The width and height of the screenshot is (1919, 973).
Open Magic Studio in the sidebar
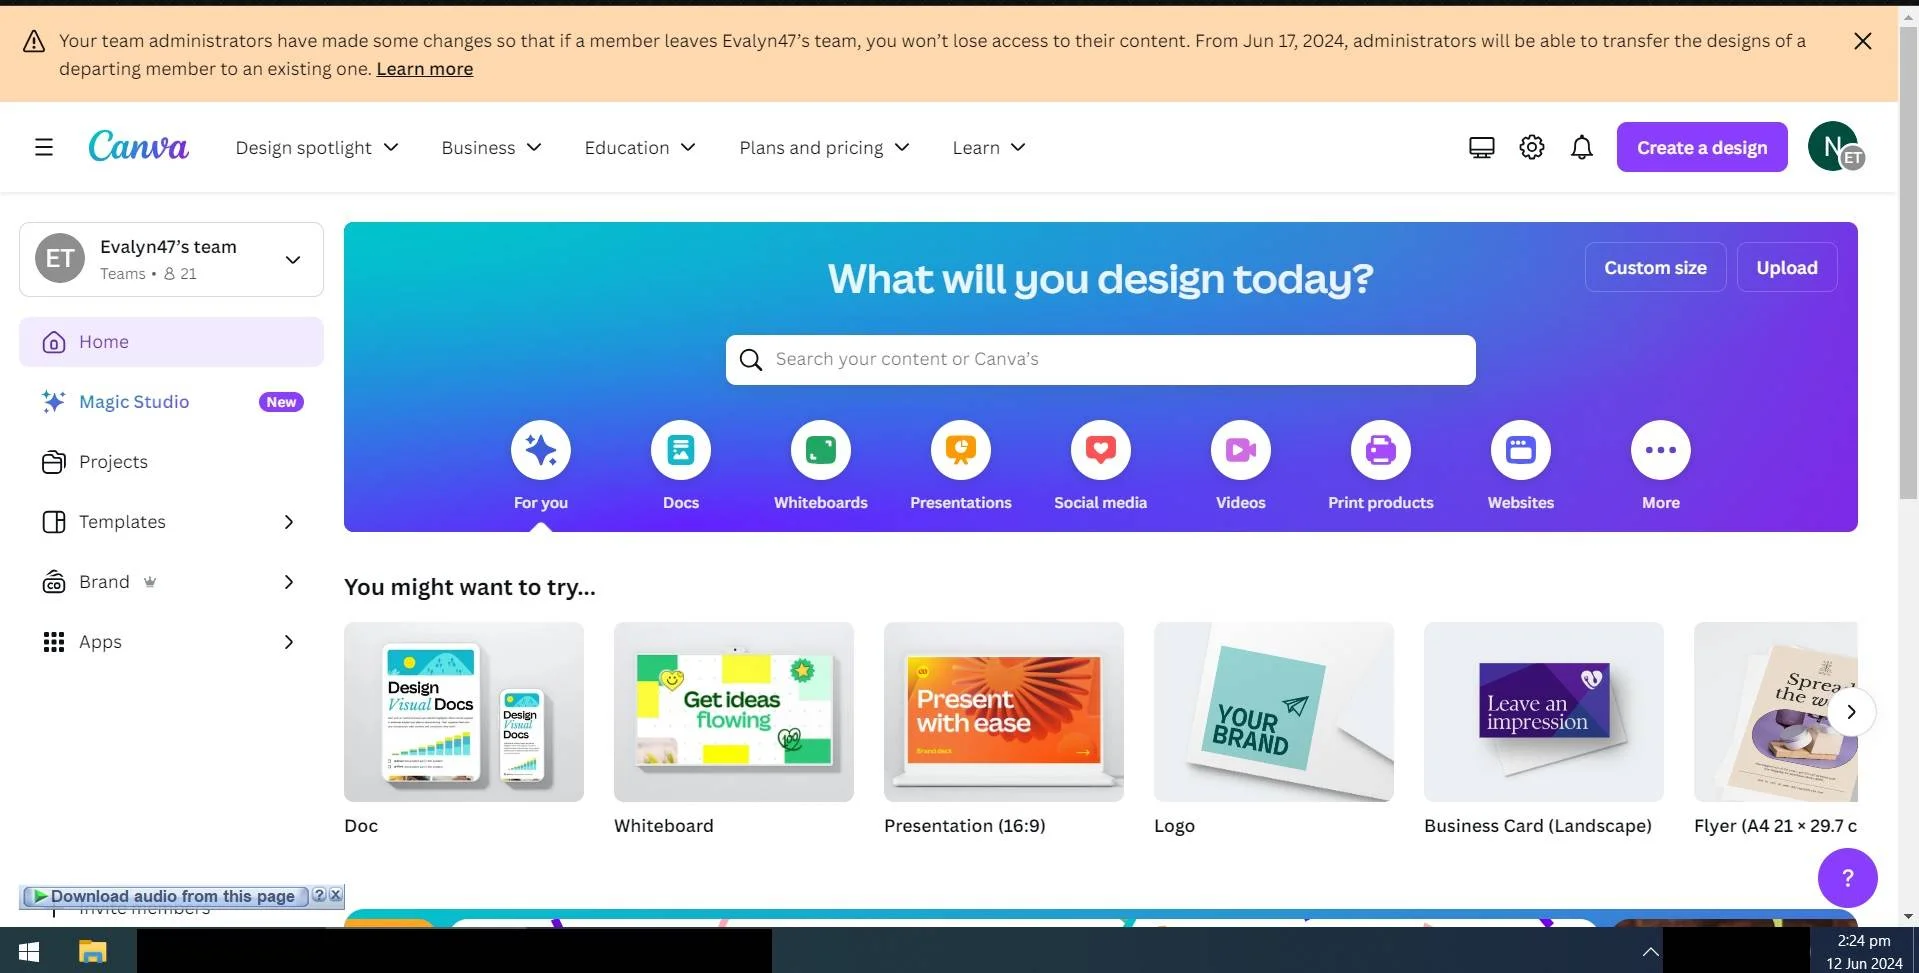(171, 402)
